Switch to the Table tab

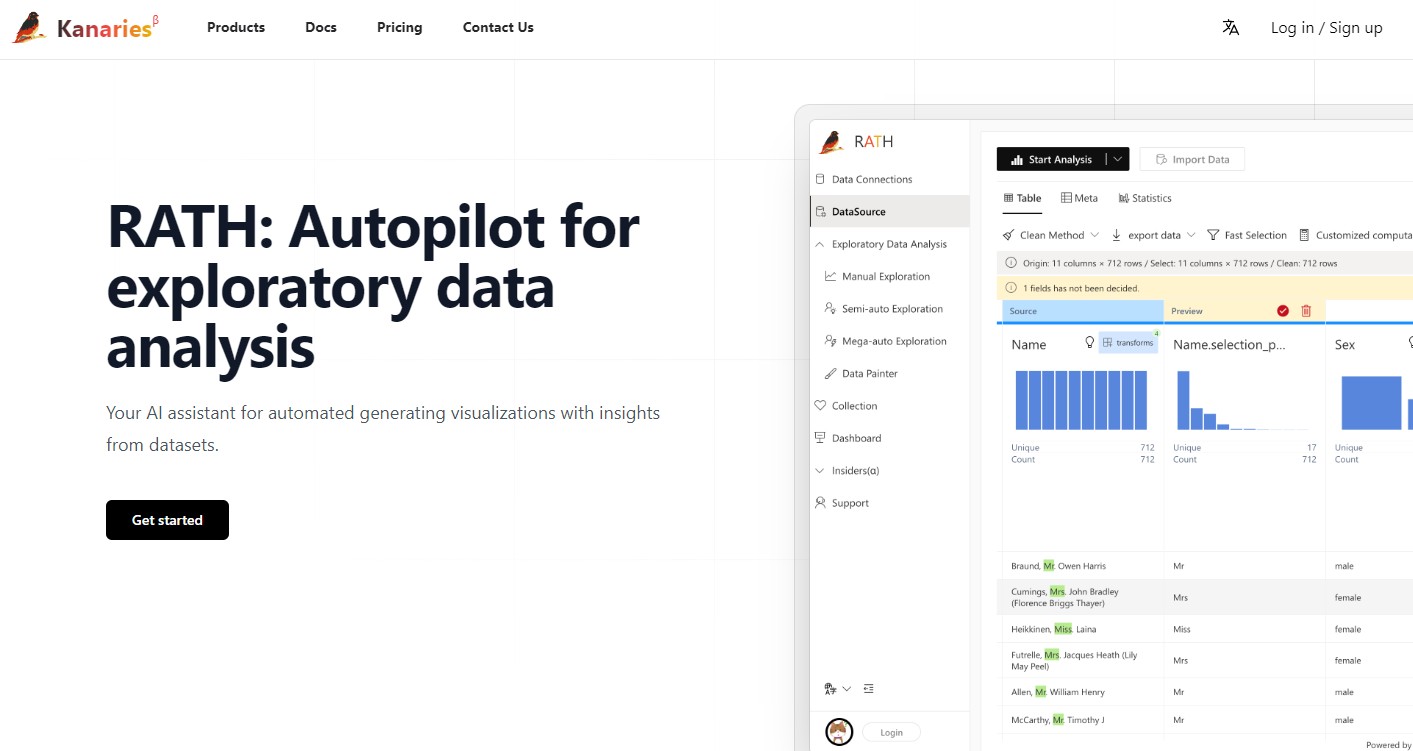[1023, 198]
